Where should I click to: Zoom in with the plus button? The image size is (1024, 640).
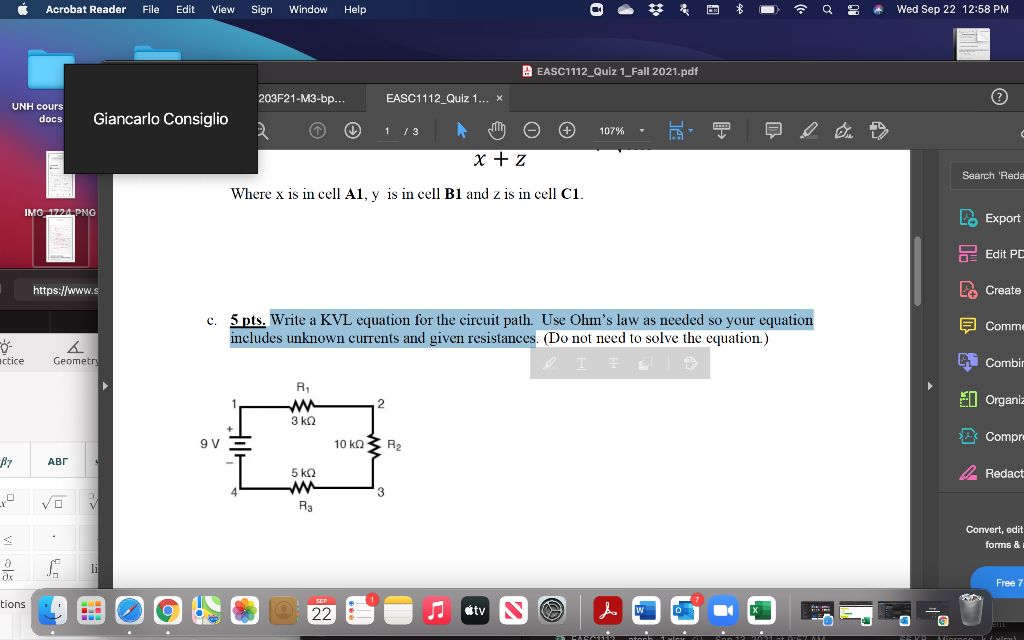567,130
